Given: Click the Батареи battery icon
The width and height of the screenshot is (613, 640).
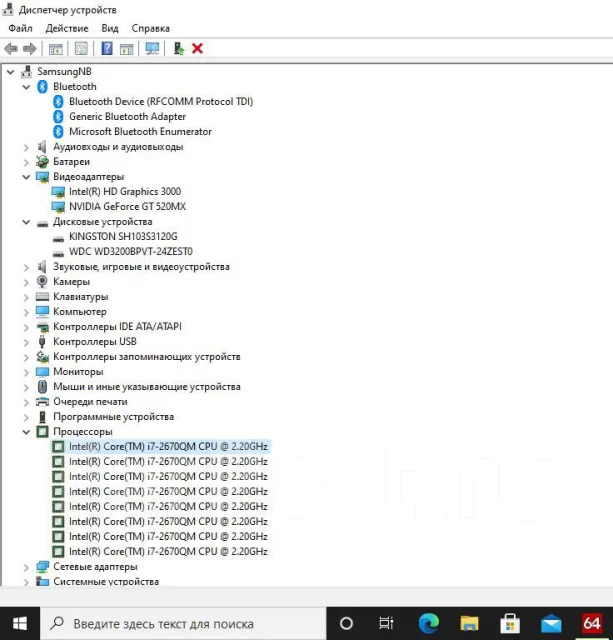Looking at the screenshot, I should pos(42,162).
